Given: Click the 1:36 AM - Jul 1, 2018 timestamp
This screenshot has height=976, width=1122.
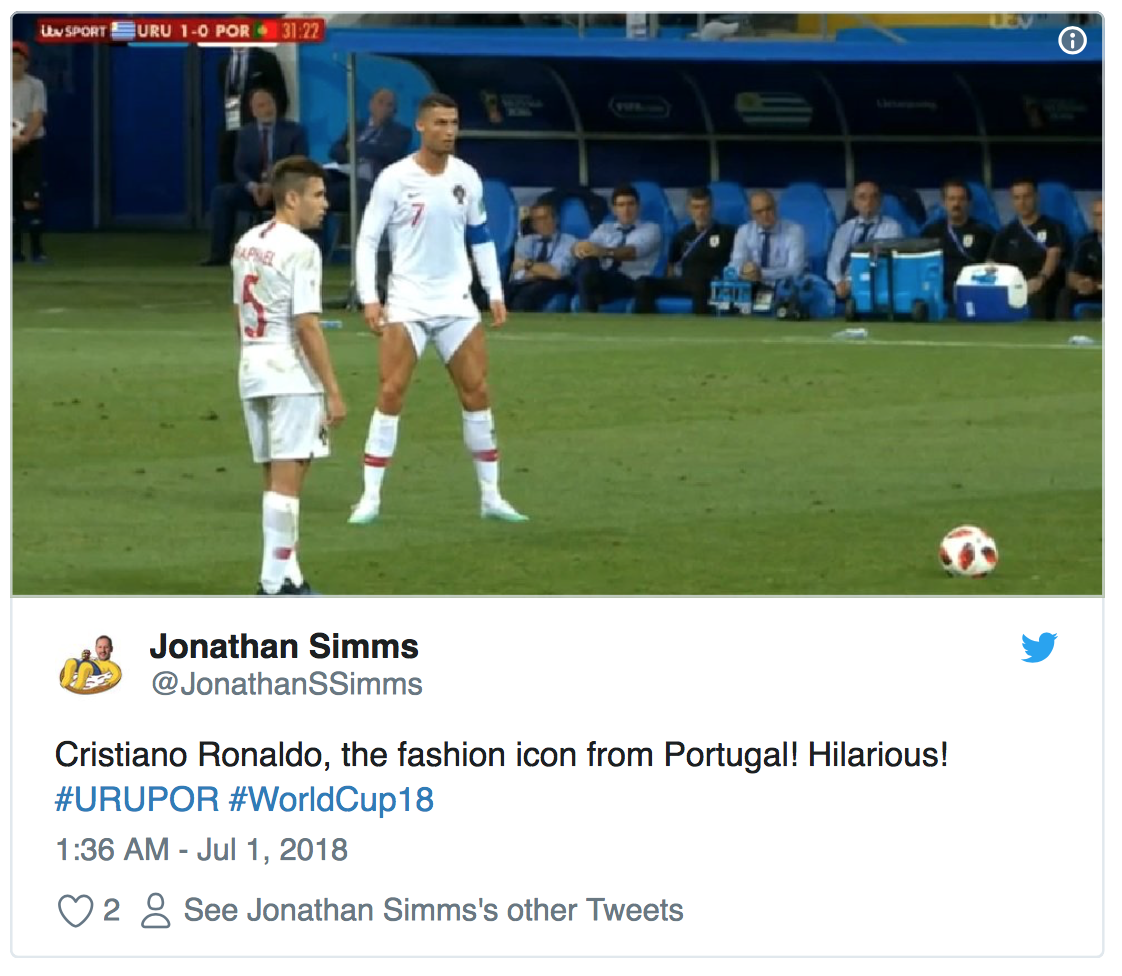Looking at the screenshot, I should pos(201,850).
